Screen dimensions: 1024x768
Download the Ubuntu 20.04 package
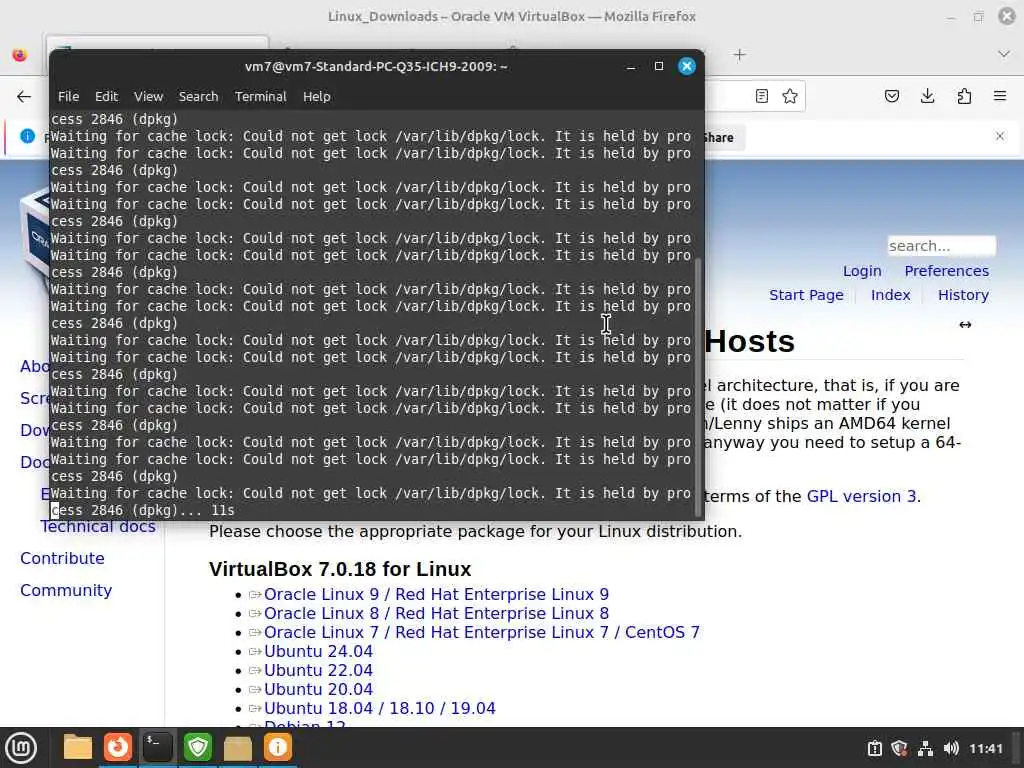pos(318,689)
